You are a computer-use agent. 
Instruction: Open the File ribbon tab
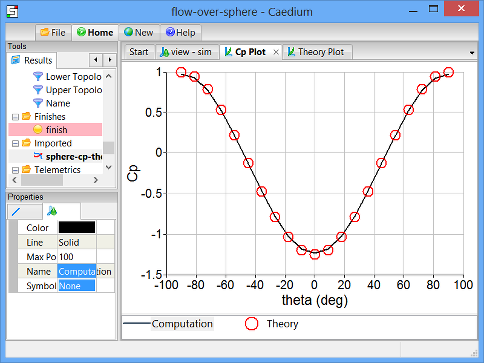53,33
